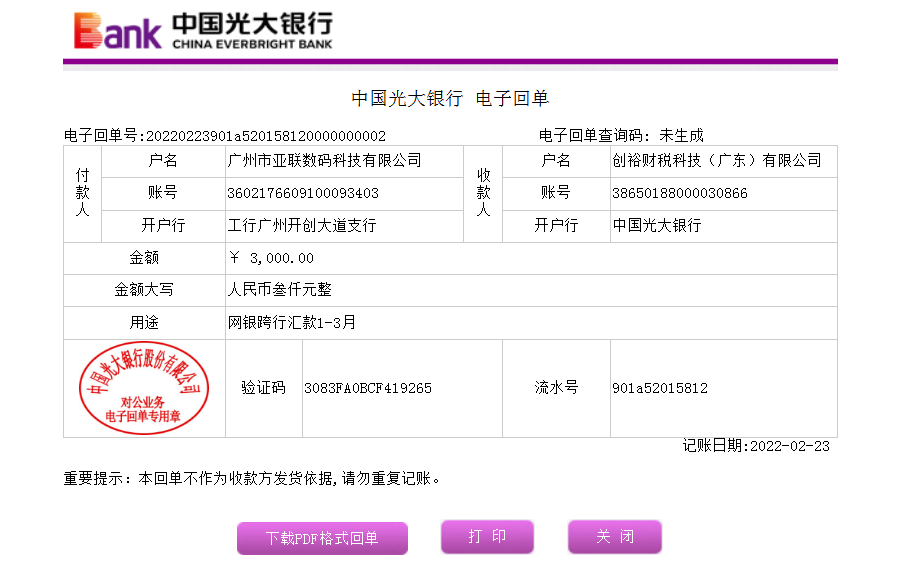Click the payee 账号 label

point(556,193)
